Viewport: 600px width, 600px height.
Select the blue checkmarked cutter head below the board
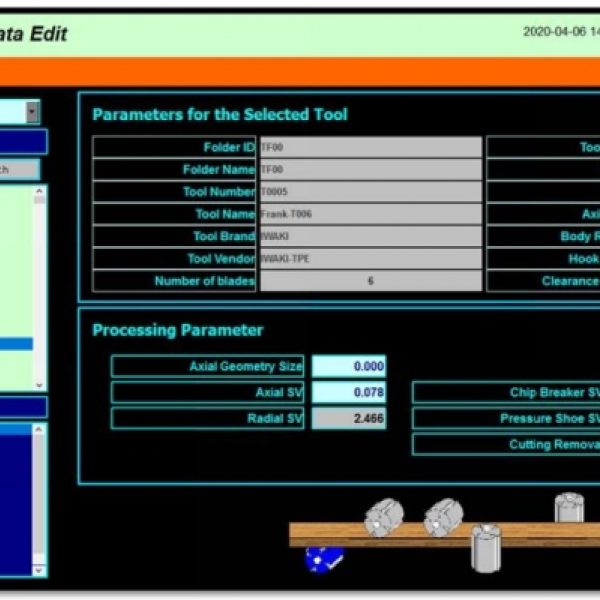pos(322,560)
